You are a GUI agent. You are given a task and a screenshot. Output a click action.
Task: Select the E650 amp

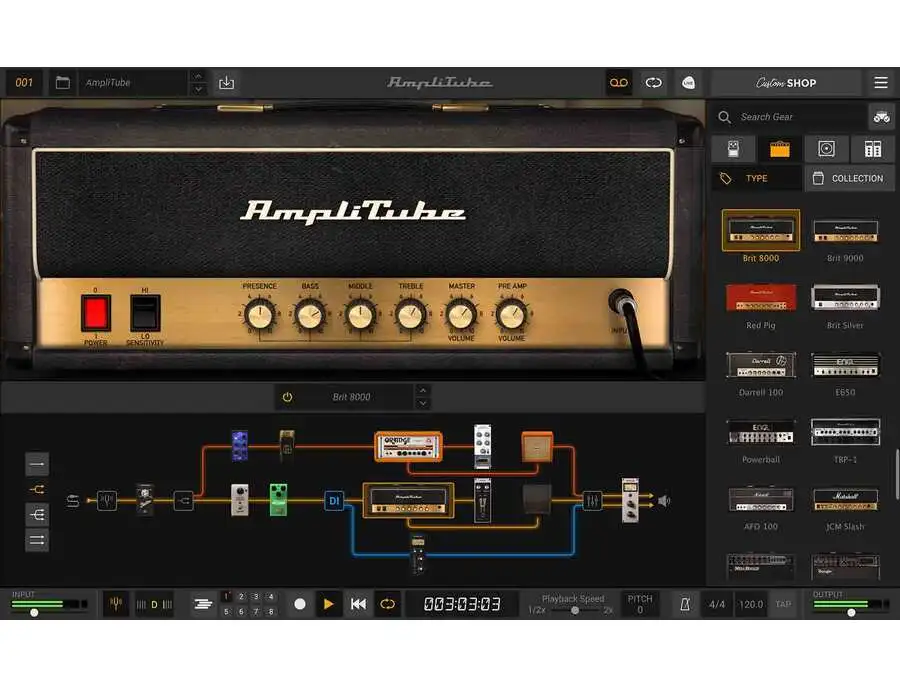845,365
